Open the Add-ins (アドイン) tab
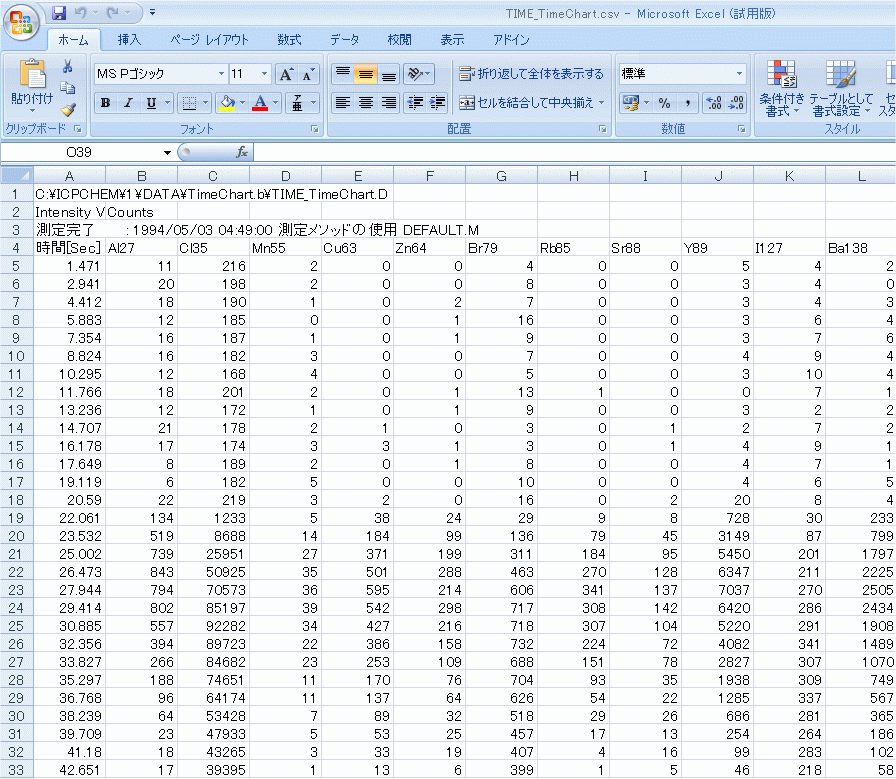Image resolution: width=896 pixels, height=779 pixels. 511,39
